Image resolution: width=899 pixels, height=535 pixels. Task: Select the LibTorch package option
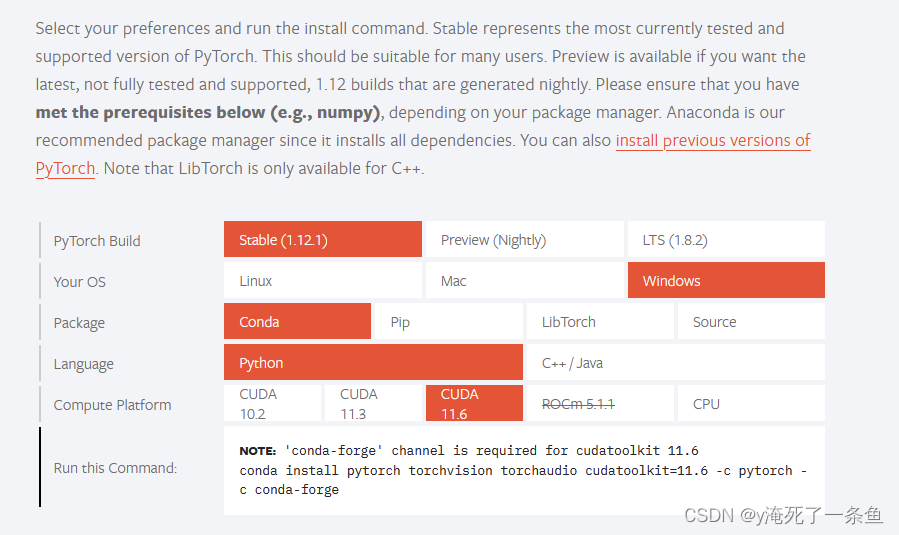pos(600,321)
